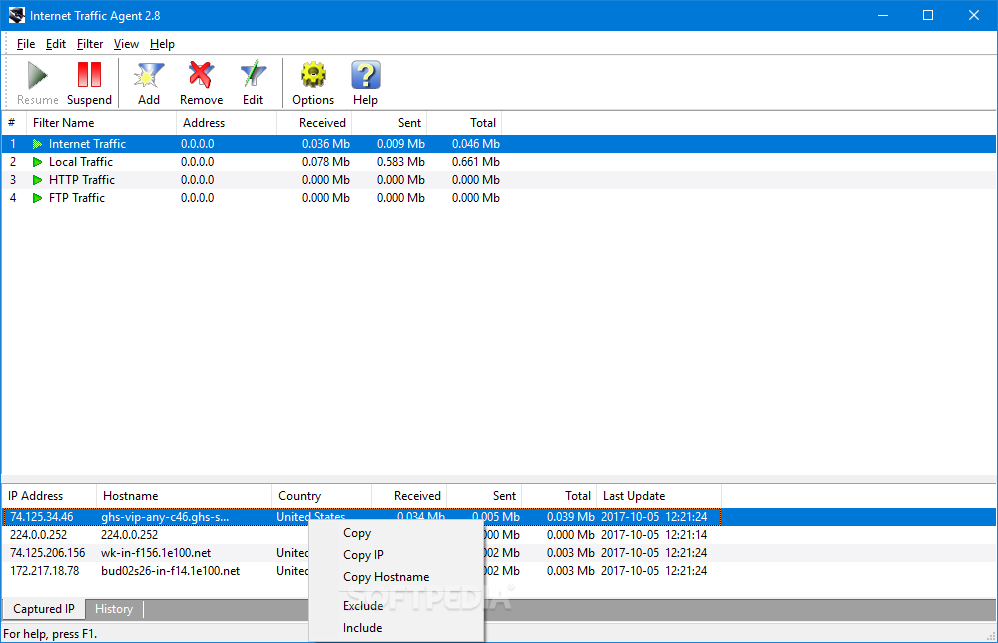Sort filters by the top Total column header

(x=464, y=123)
